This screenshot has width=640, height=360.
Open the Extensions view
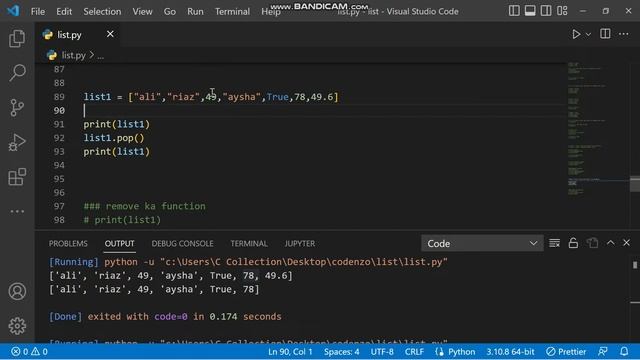[x=17, y=177]
